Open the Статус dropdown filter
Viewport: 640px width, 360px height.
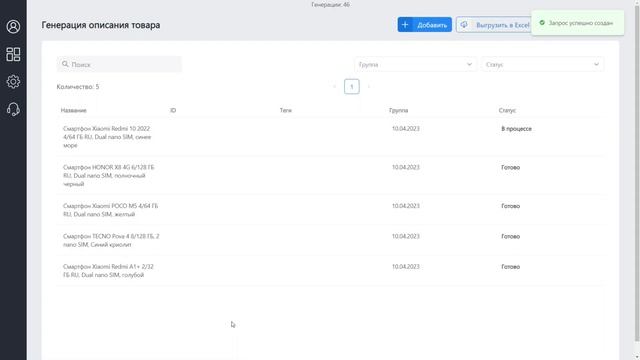(x=542, y=64)
